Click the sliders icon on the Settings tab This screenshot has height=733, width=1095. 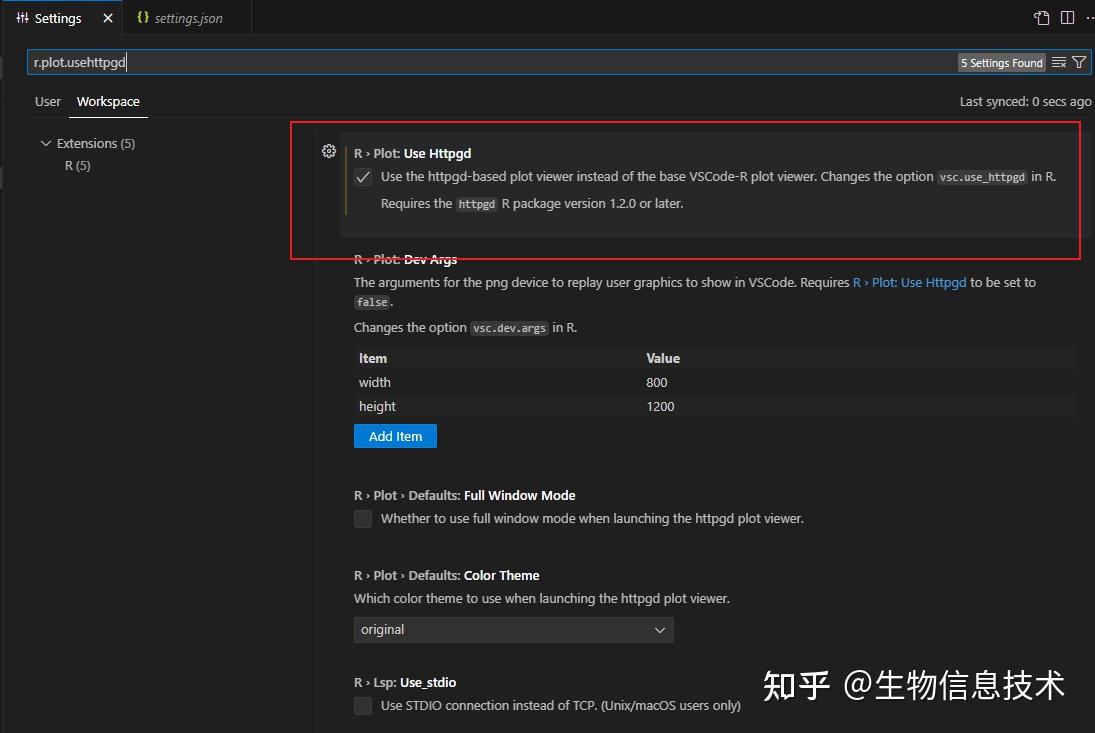[22, 17]
